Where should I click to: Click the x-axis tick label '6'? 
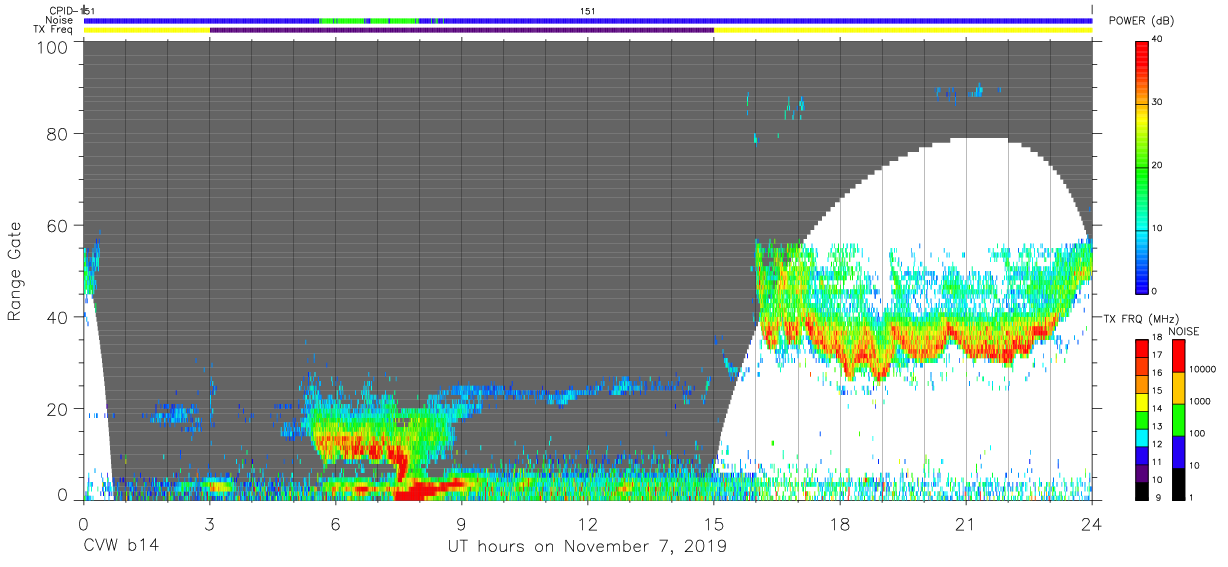pyautogui.click(x=335, y=524)
